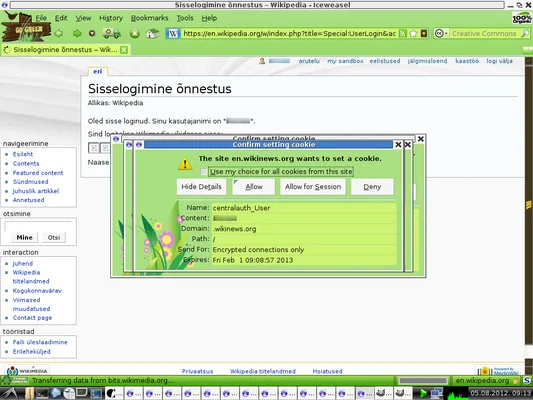Viewport: 533px width, 400px height.
Task: Open Hoiatused footer link
Action: [327, 371]
